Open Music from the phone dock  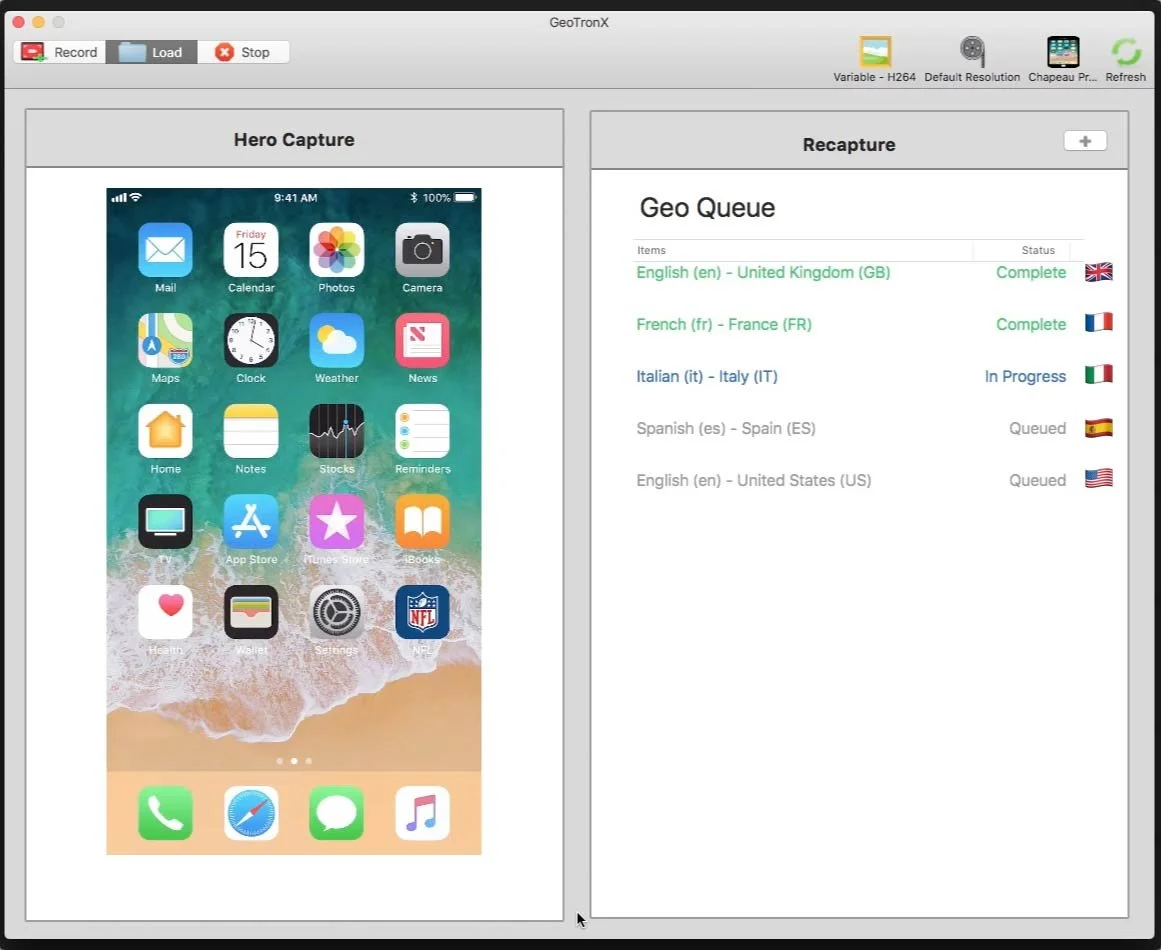422,813
